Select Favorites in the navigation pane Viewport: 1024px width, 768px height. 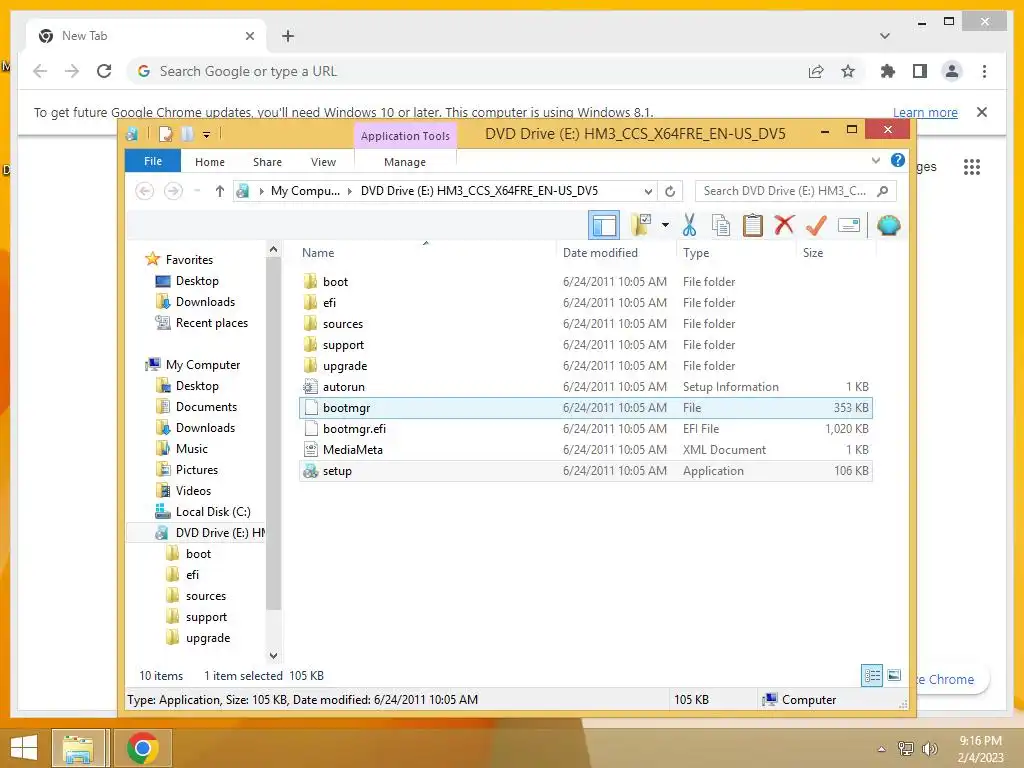click(x=189, y=260)
